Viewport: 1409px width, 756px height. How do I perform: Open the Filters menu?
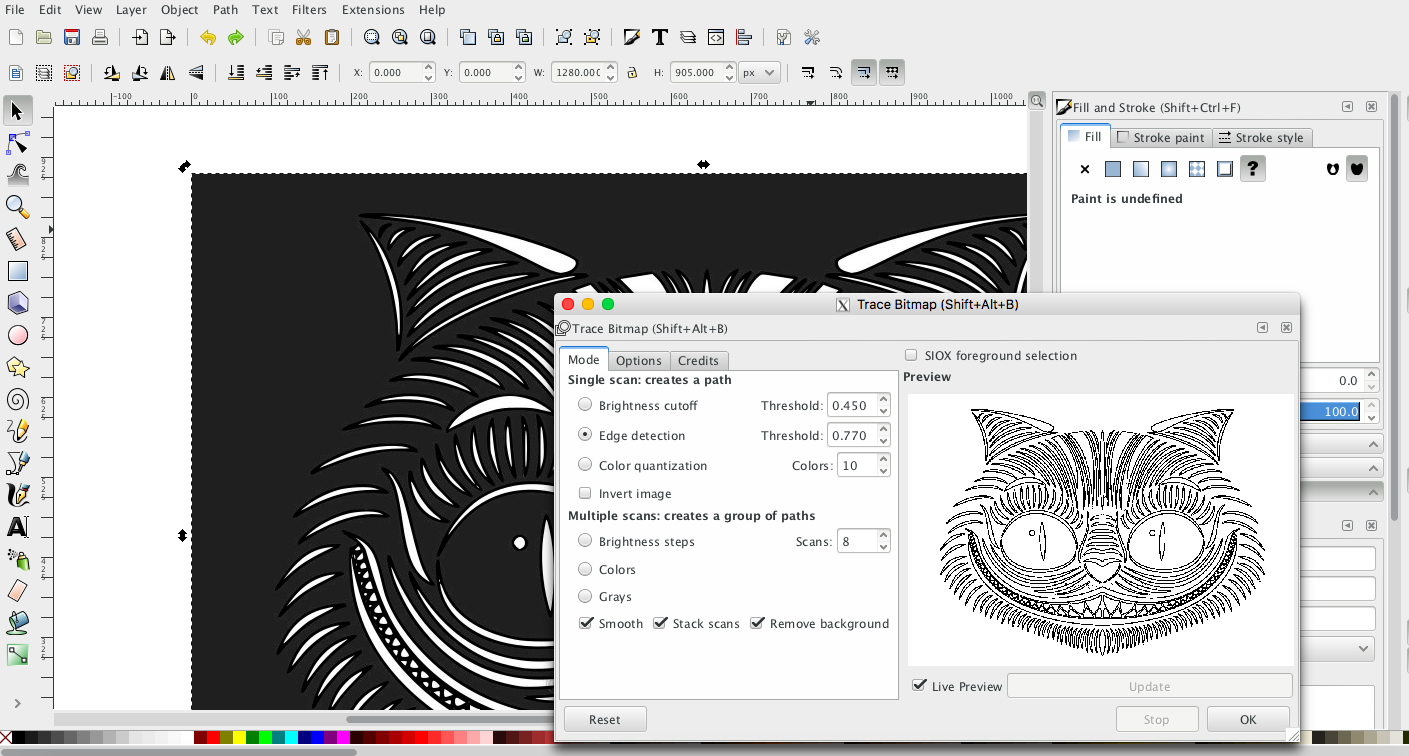pos(309,9)
